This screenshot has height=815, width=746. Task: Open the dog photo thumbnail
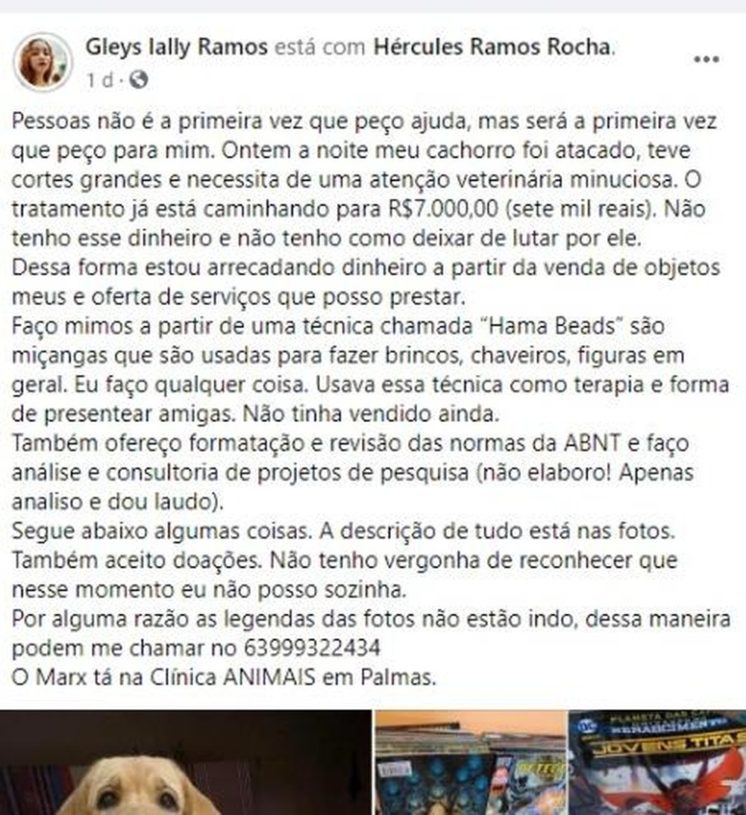(x=186, y=763)
